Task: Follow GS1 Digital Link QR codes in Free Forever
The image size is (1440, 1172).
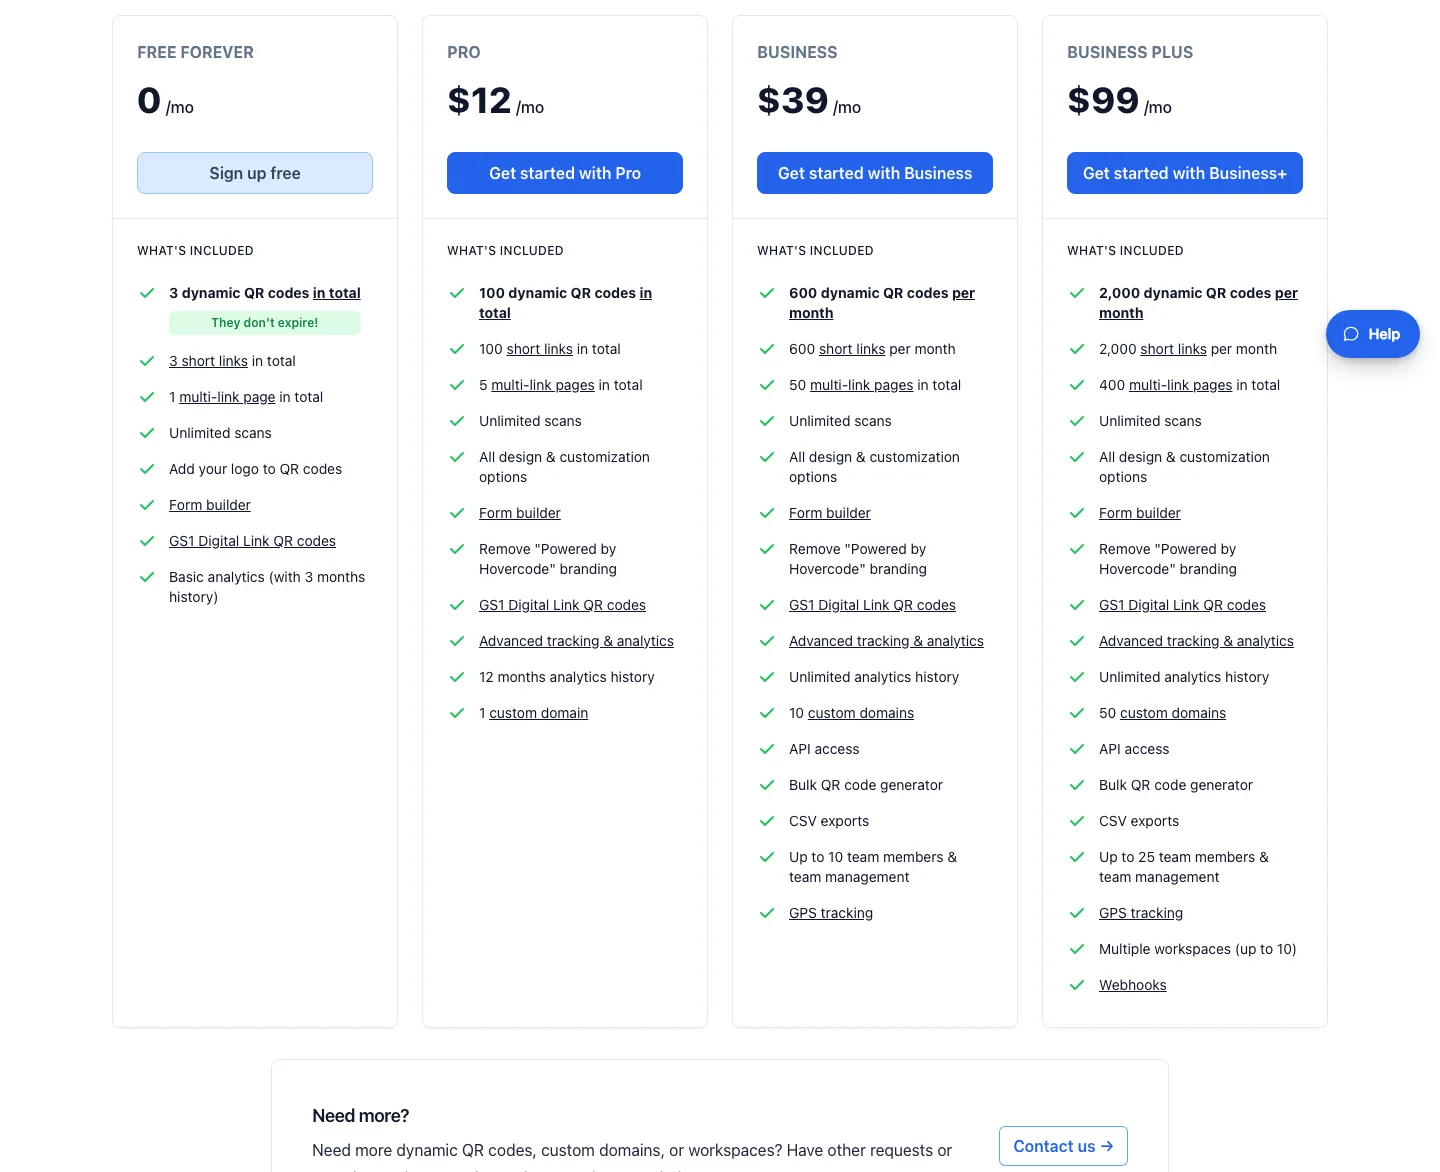Action: 252,541
